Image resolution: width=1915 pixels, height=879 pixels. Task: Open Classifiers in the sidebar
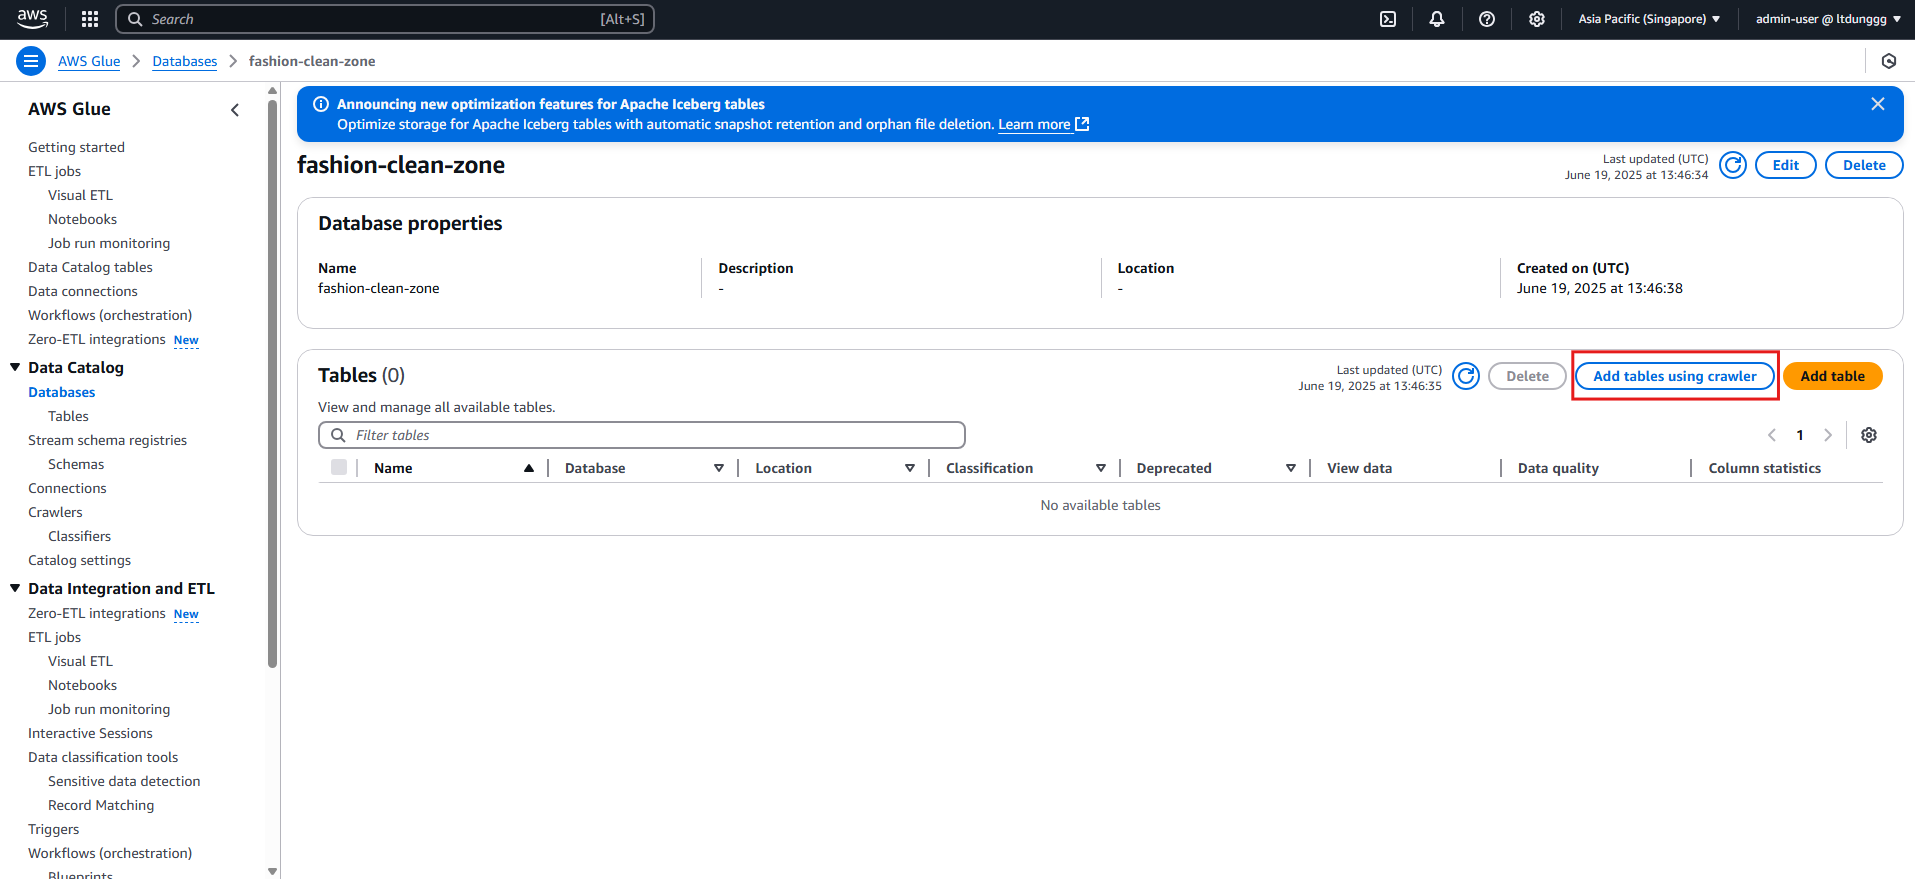point(80,536)
